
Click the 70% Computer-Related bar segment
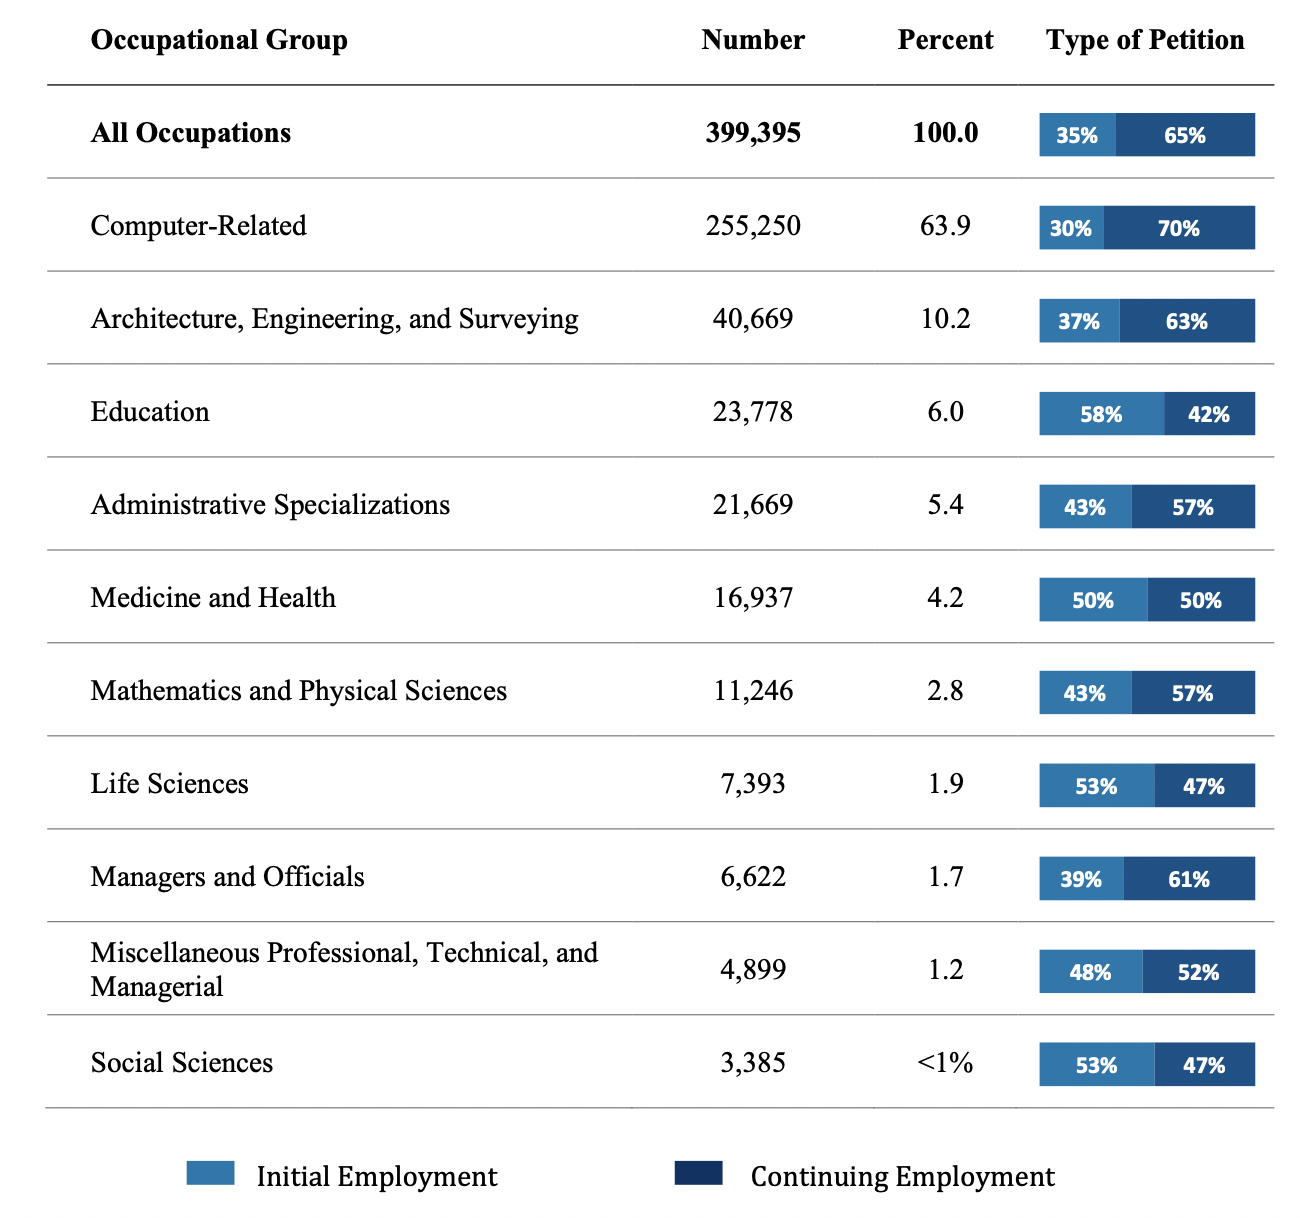(x=1179, y=228)
